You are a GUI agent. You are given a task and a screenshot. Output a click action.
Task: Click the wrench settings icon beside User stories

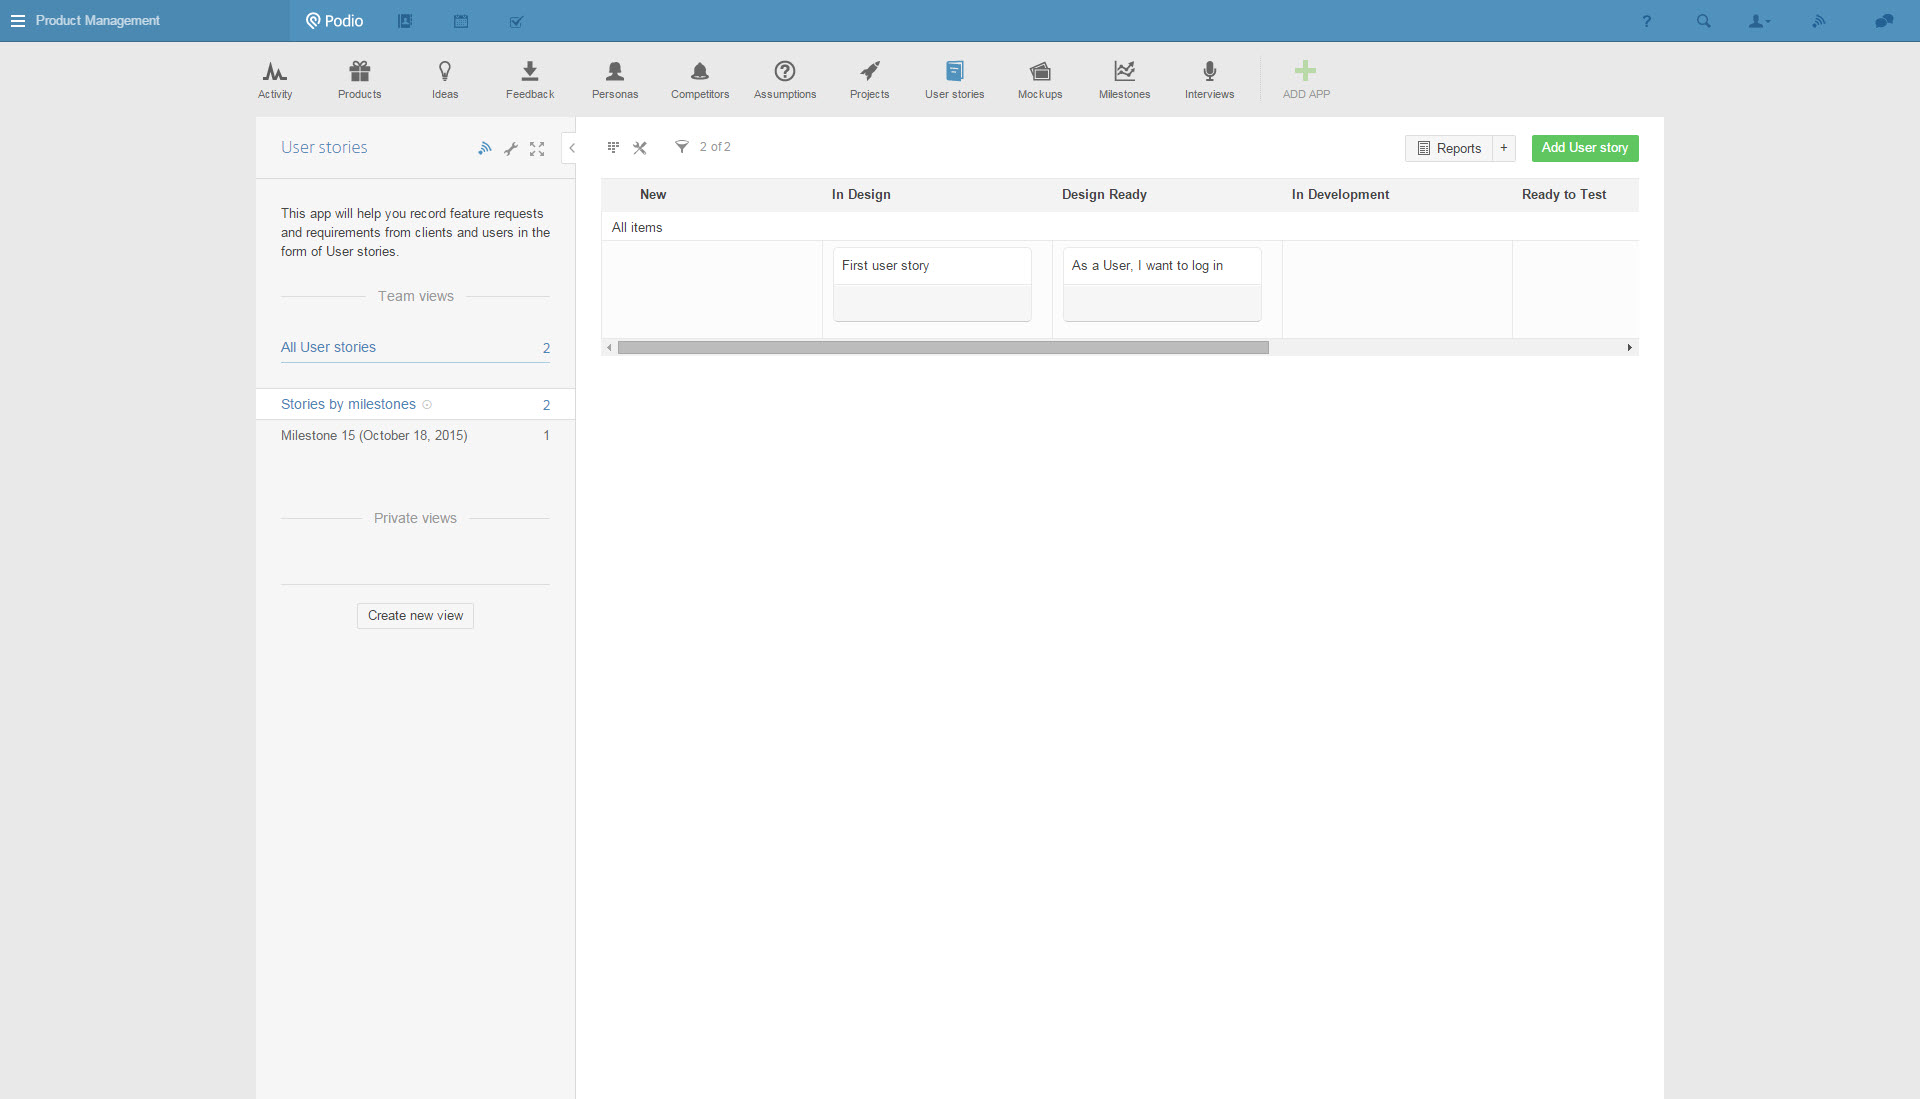(x=511, y=148)
